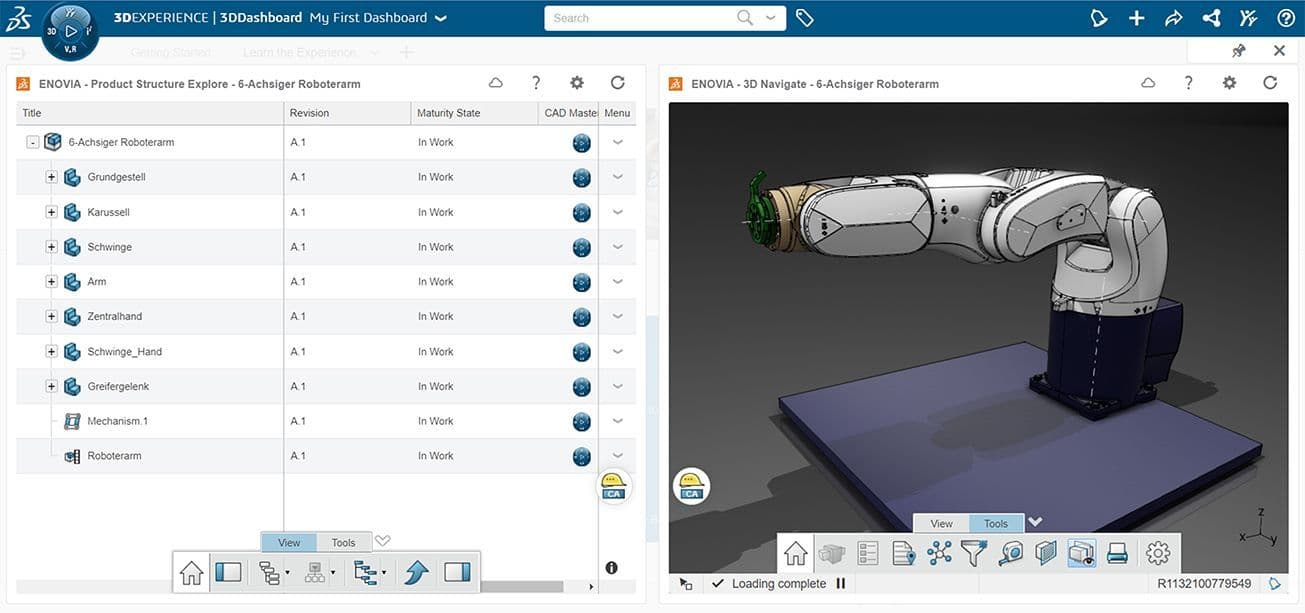1305x613 pixels.
Task: Refresh the Product Structure Explore widget
Action: 618,83
